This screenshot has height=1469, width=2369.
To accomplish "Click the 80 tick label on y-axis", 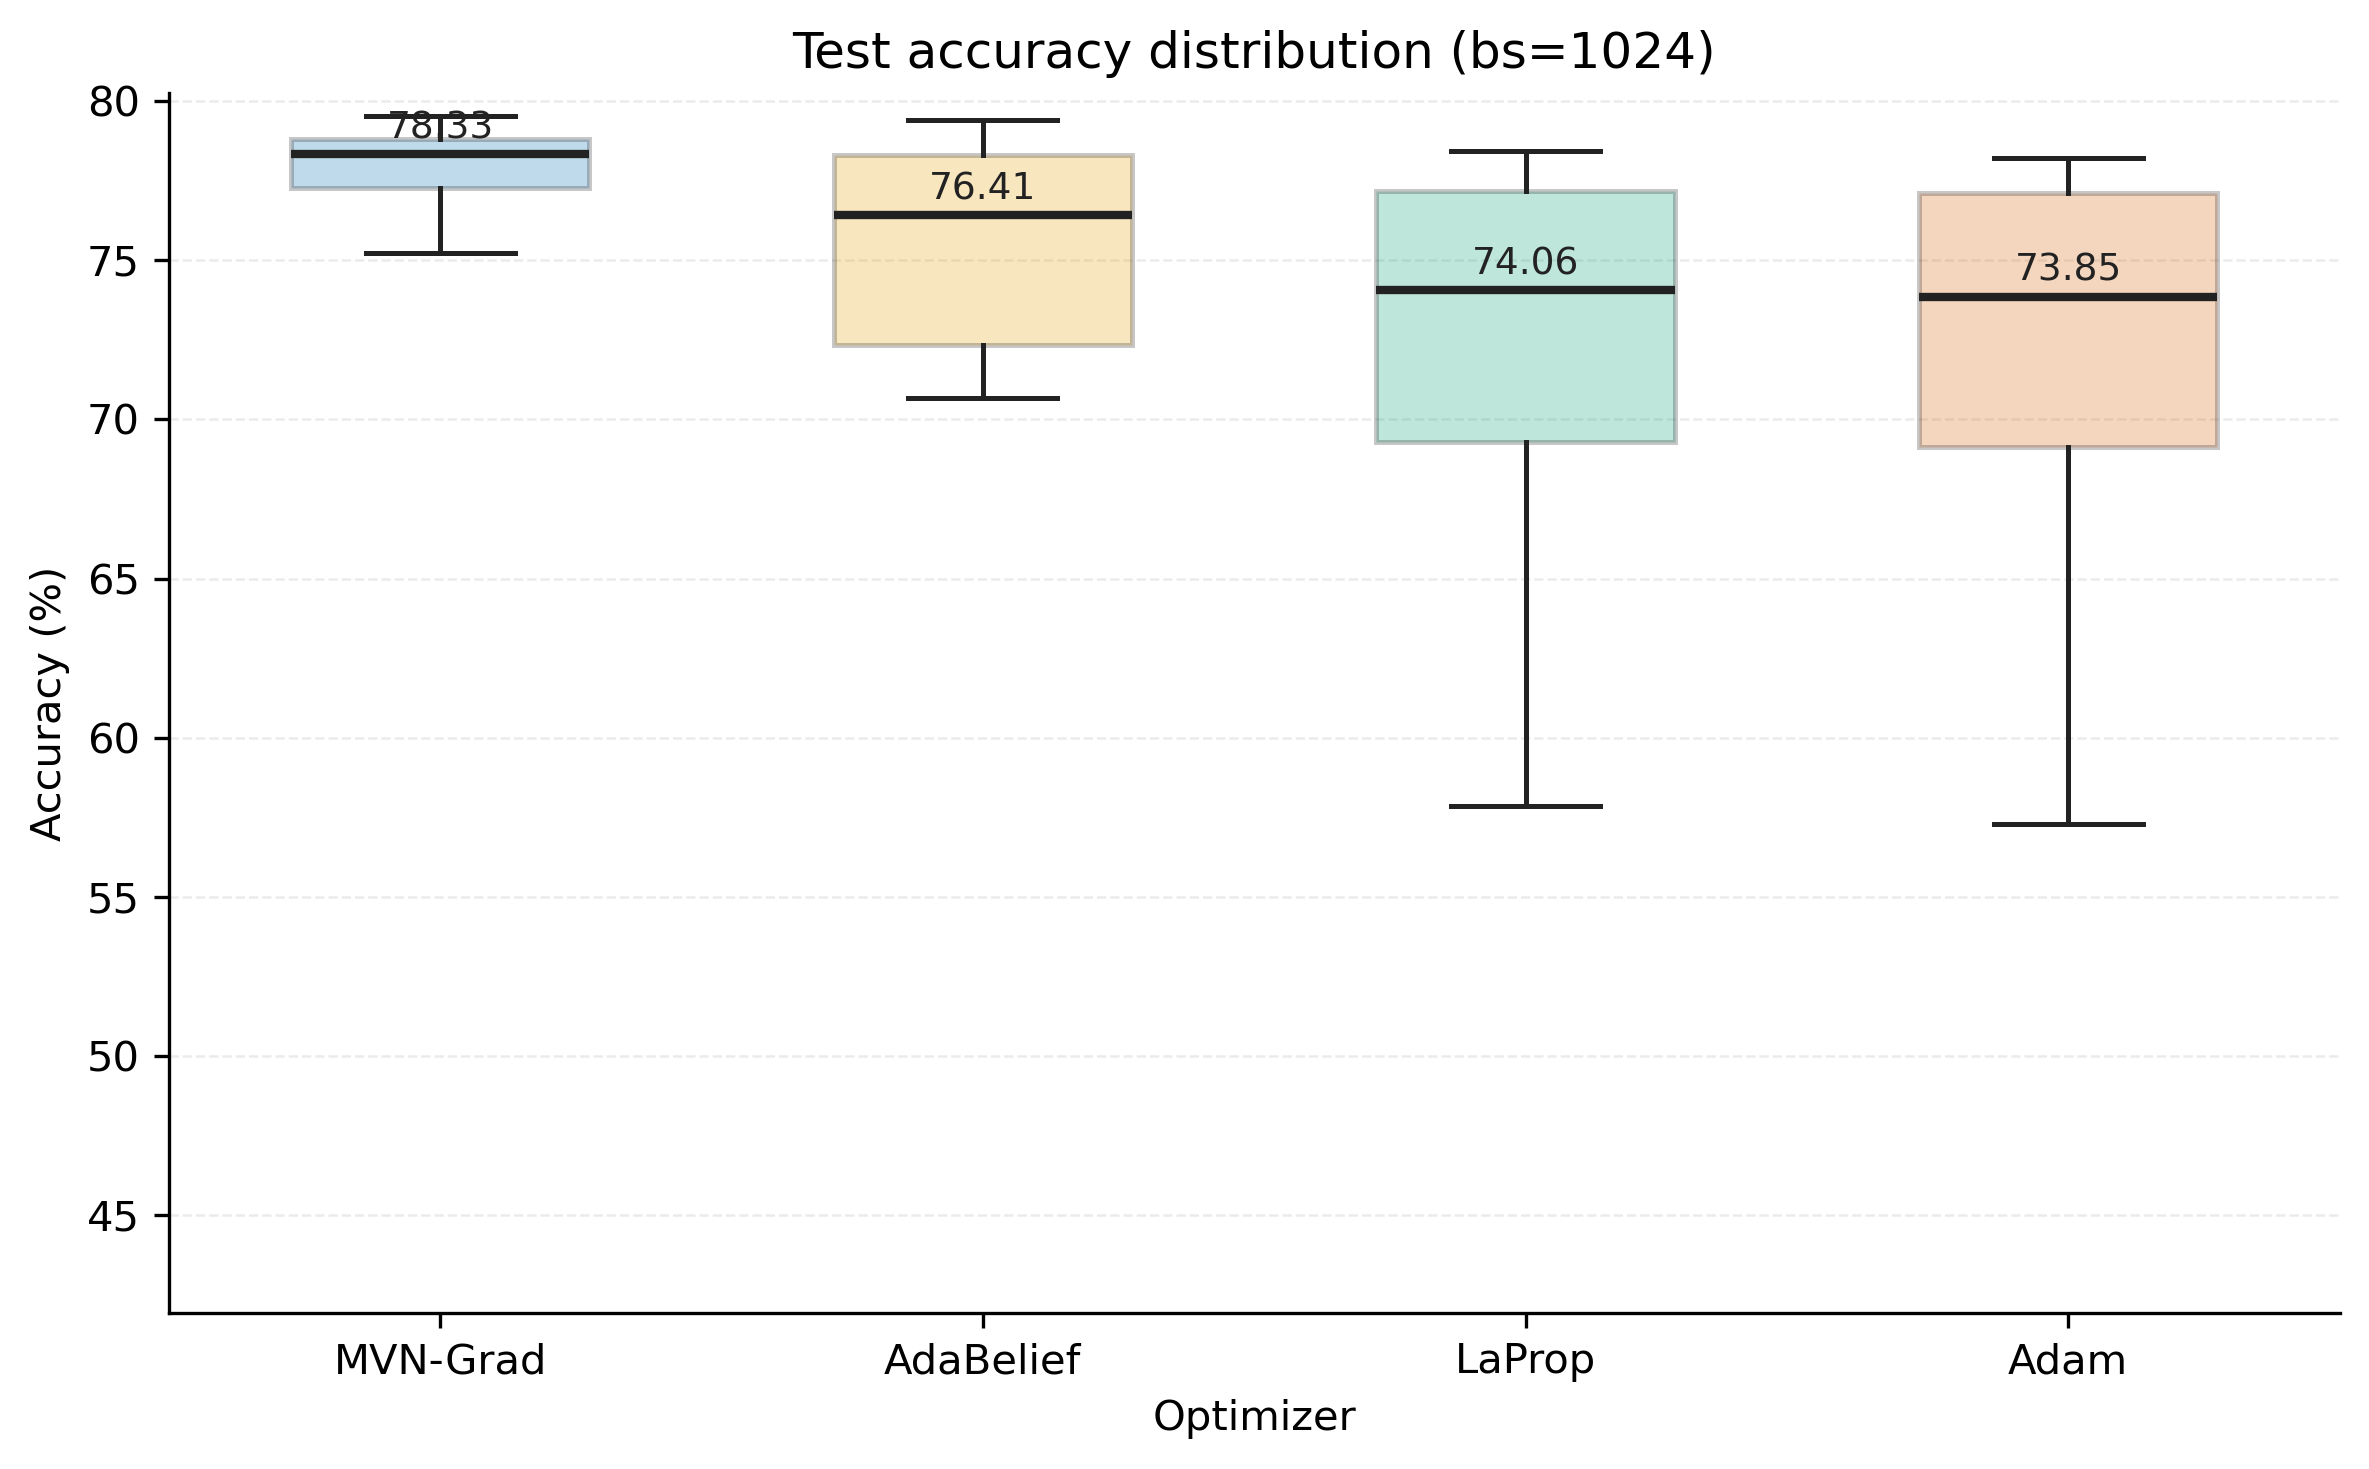I will point(113,102).
